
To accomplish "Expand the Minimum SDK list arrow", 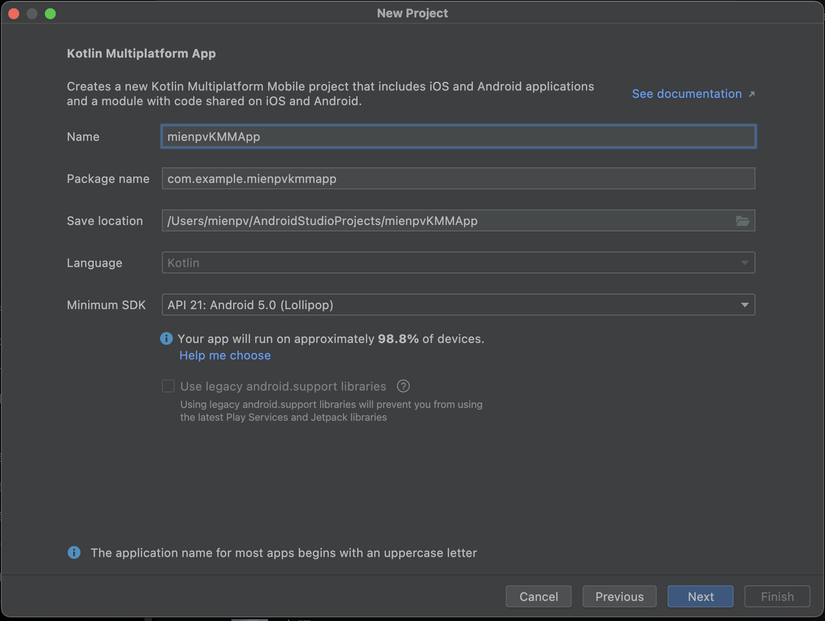I will (x=744, y=304).
